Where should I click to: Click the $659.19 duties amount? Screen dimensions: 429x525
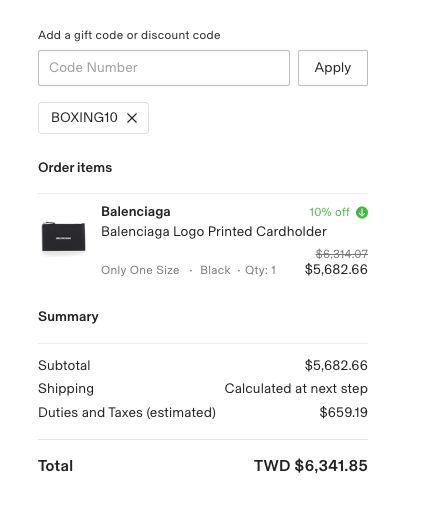344,412
